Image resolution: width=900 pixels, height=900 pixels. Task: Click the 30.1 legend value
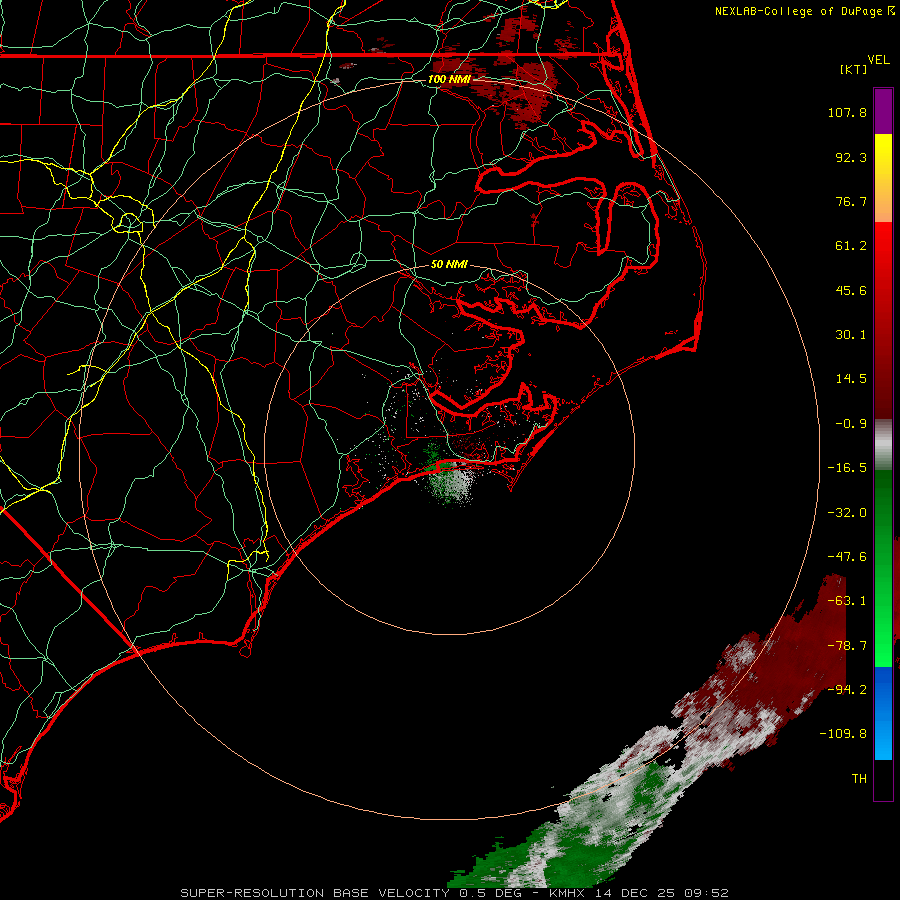(851, 335)
